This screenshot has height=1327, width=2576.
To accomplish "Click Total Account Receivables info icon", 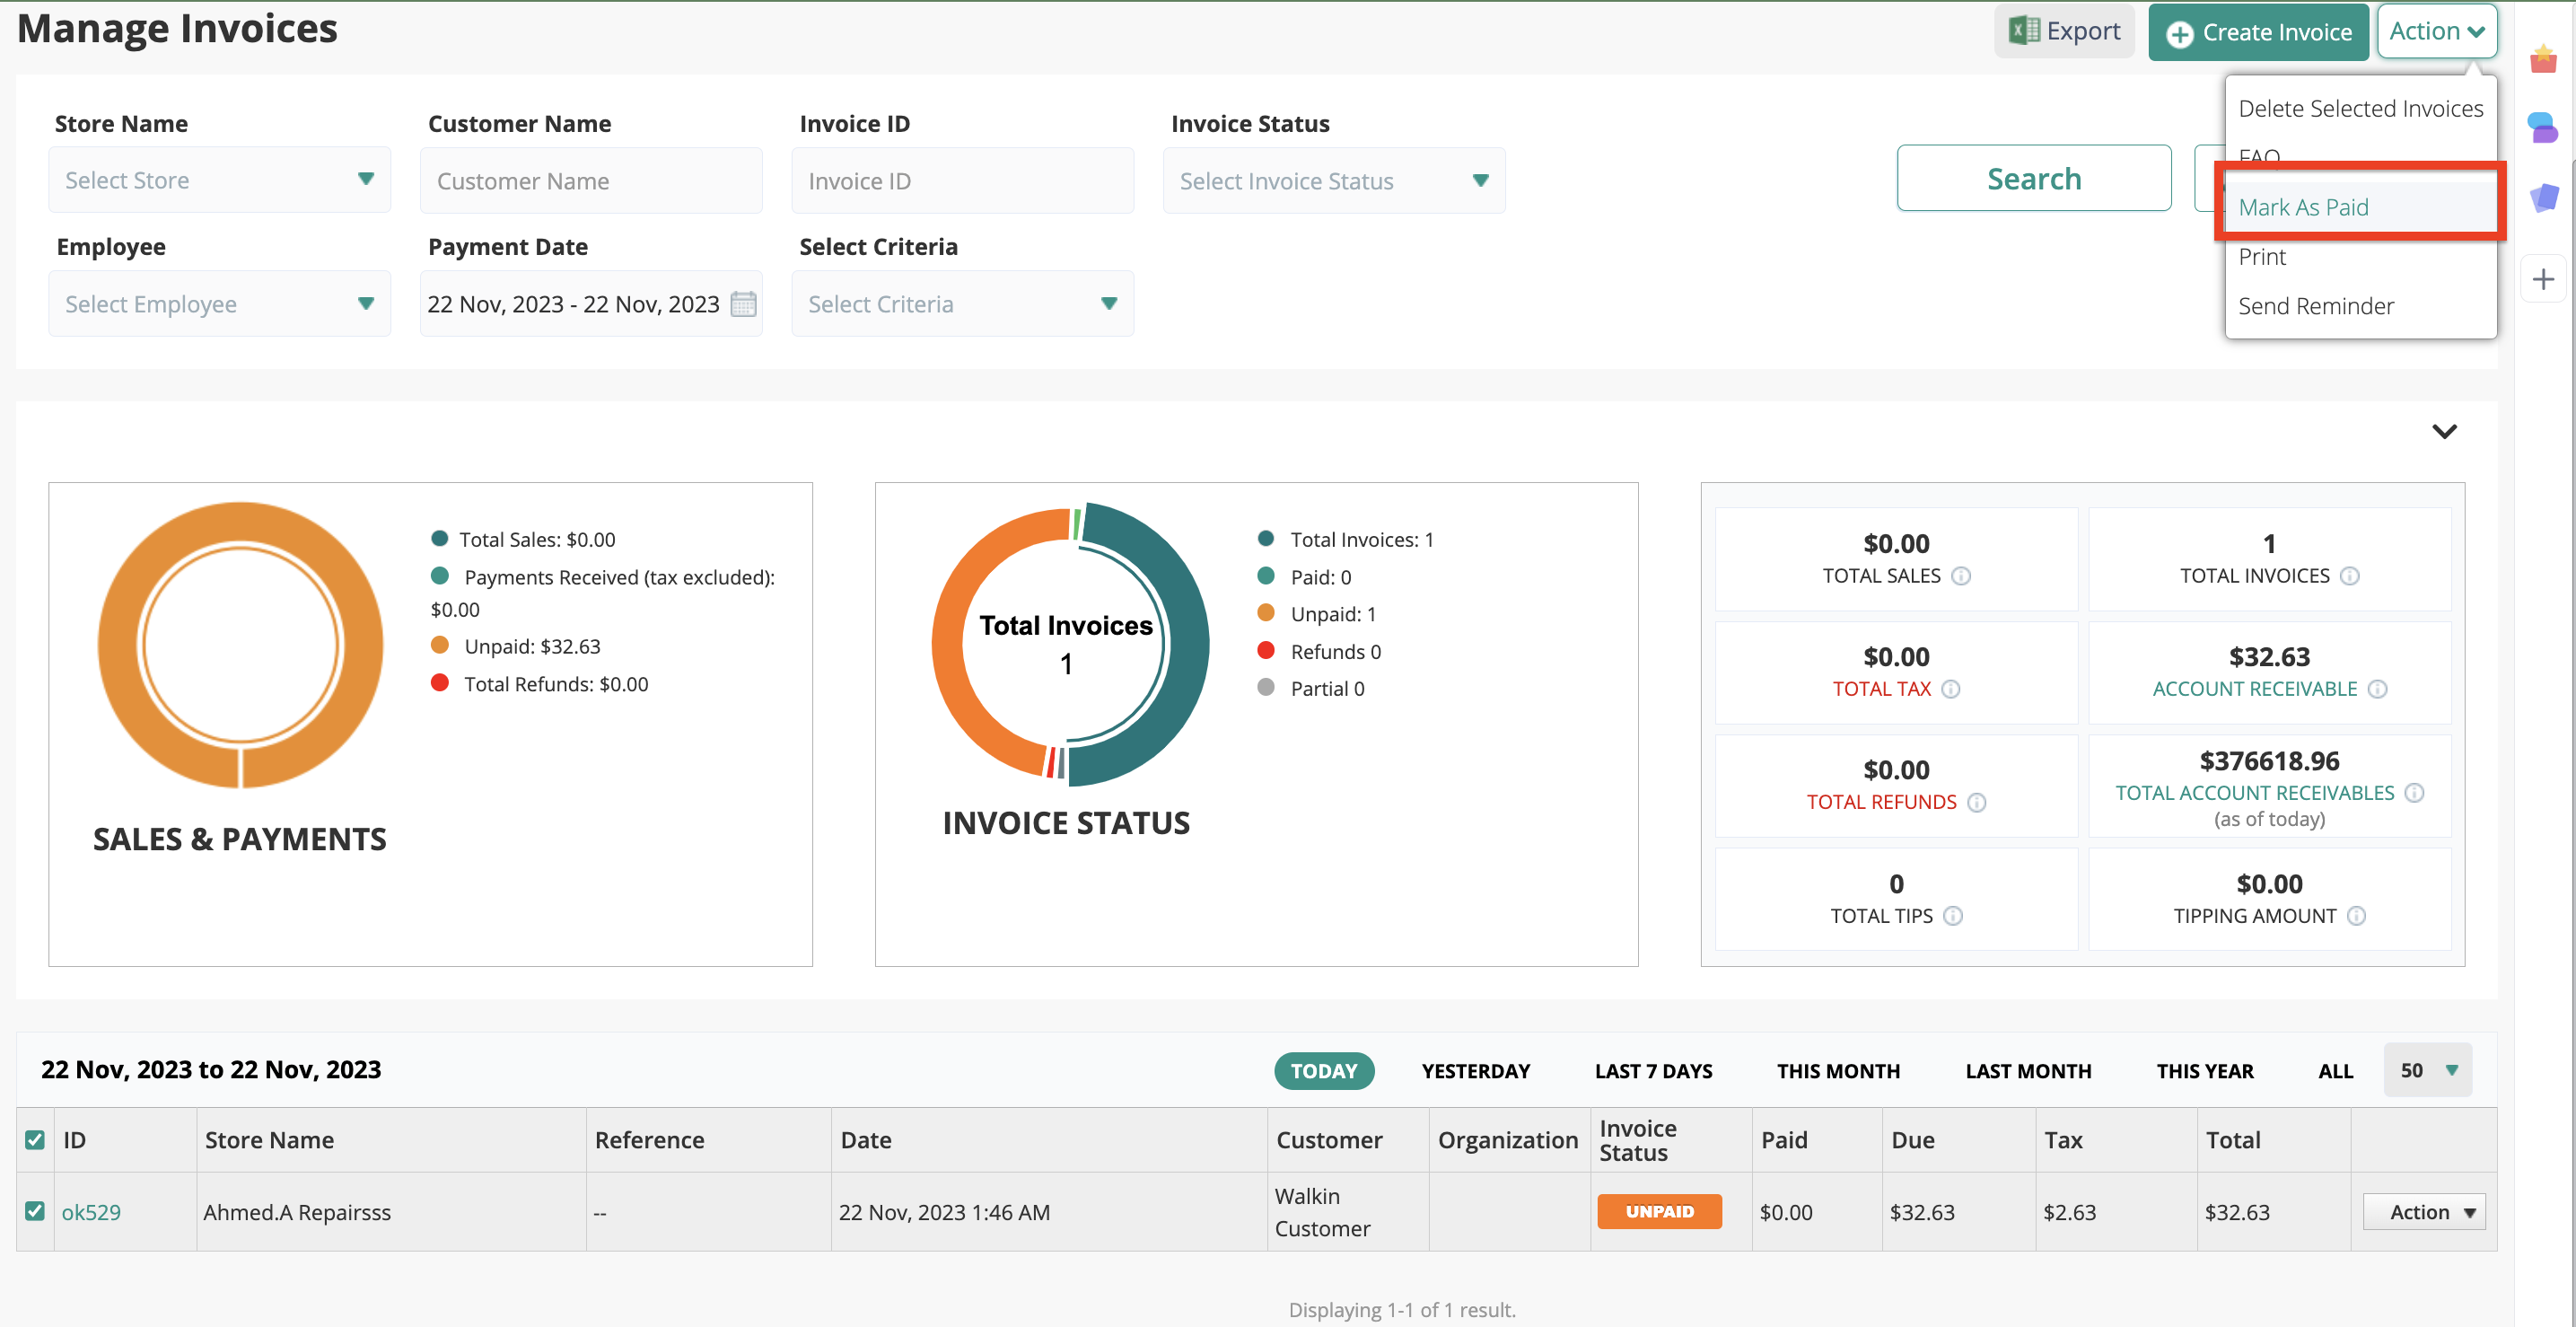I will [x=2414, y=793].
